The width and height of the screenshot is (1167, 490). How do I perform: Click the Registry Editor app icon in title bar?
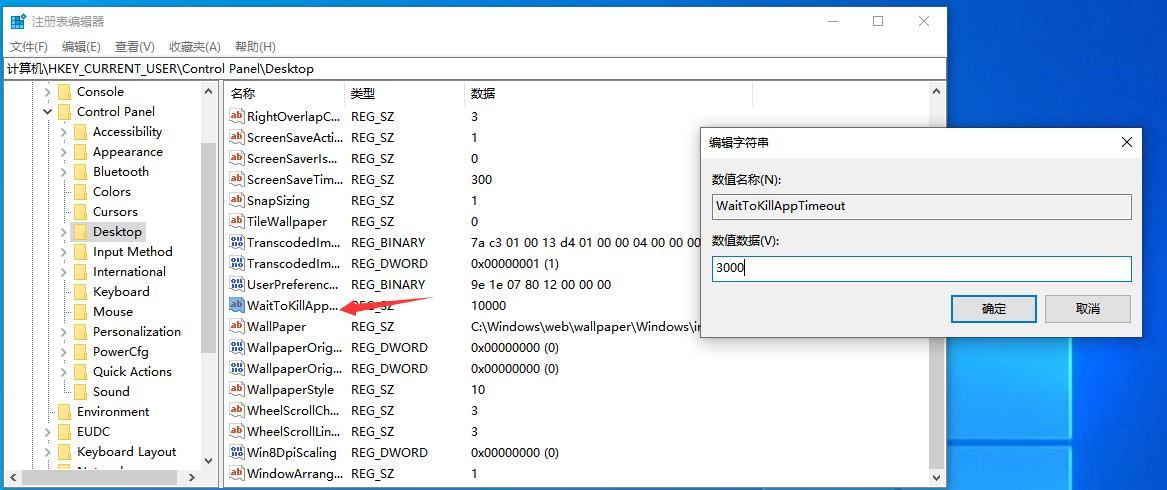(17, 21)
